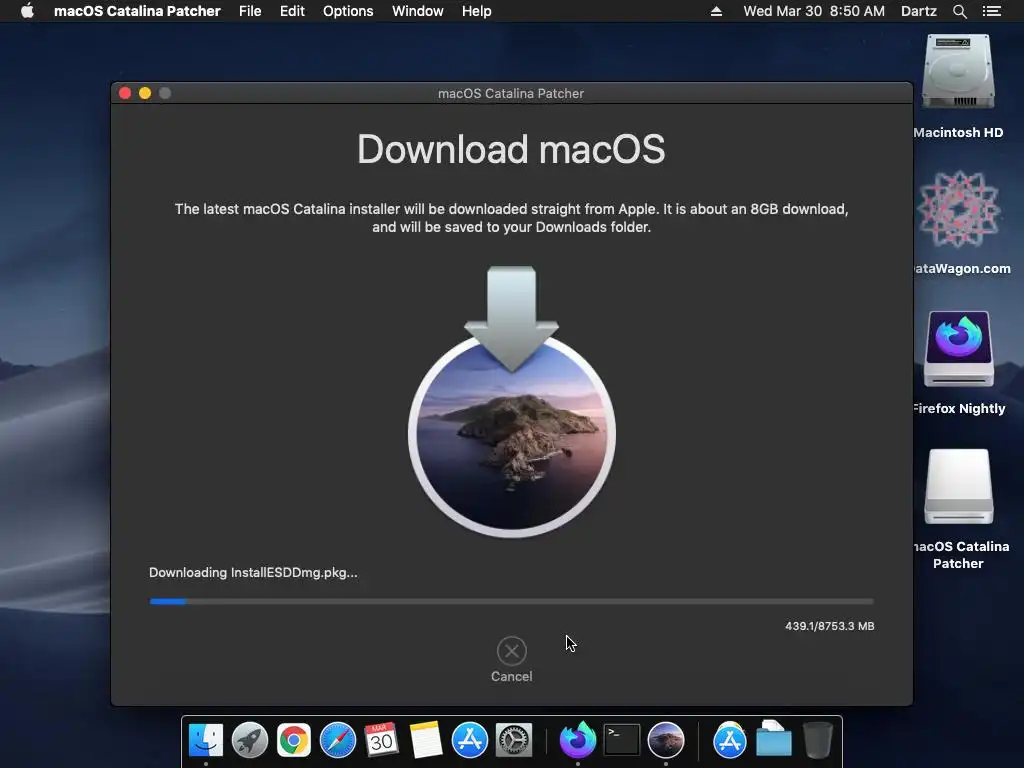Open the Trash in the Dock

pyautogui.click(x=818, y=740)
